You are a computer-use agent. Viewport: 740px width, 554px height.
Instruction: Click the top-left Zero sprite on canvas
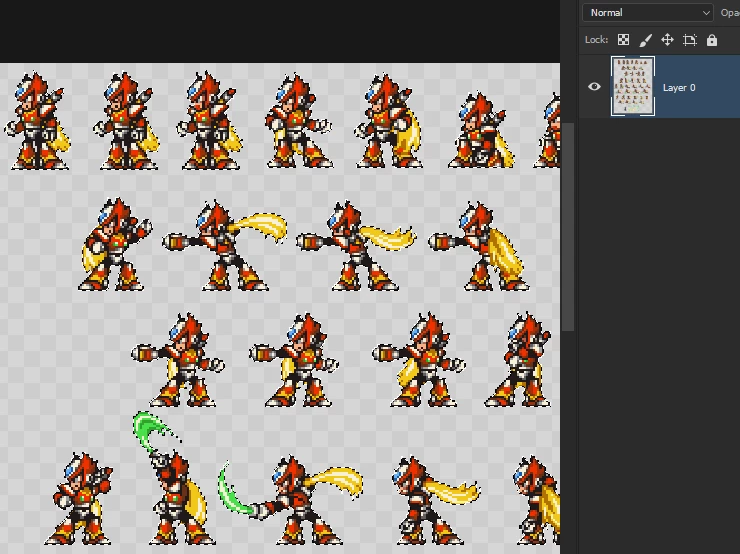pos(37,121)
